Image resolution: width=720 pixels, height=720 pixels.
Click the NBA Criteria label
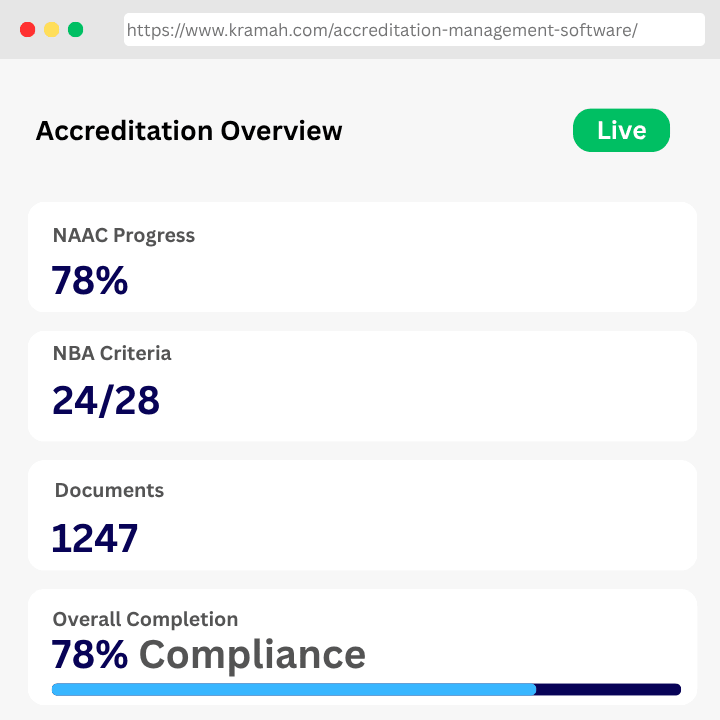[112, 353]
